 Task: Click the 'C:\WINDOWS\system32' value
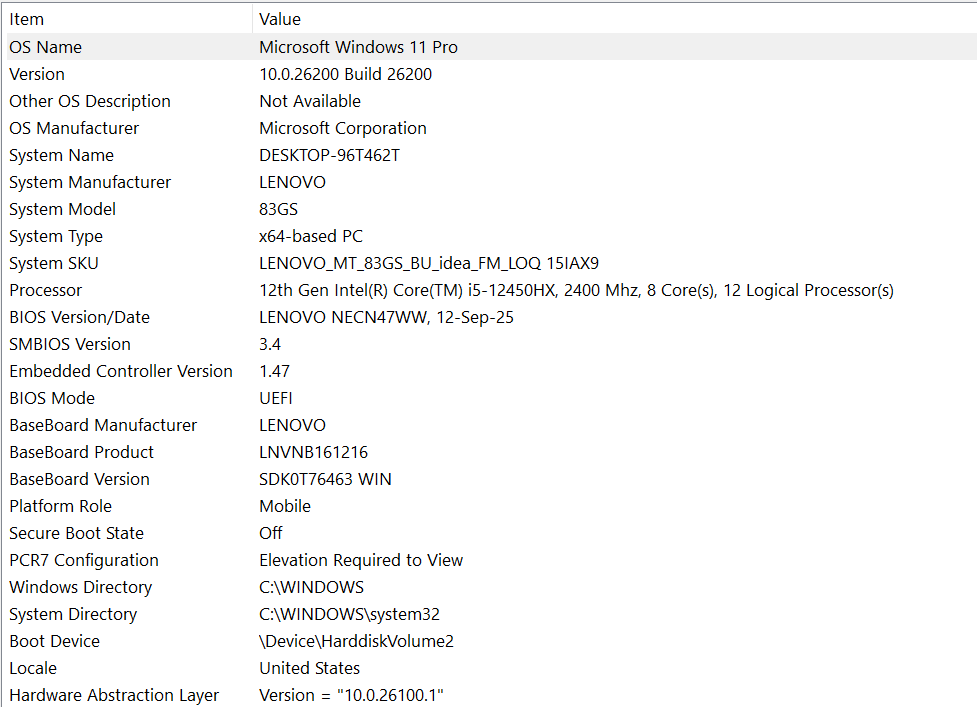pyautogui.click(x=350, y=614)
